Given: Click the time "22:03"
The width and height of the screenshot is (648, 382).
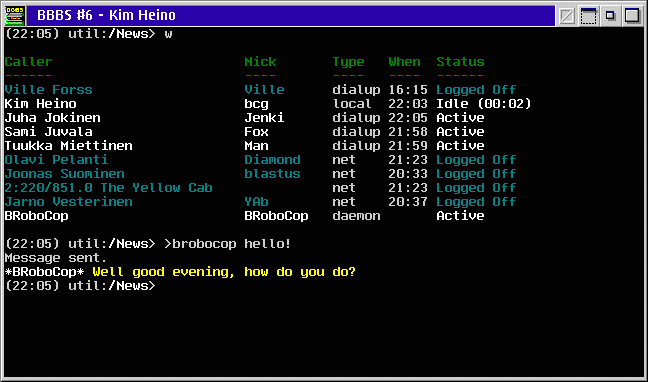Looking at the screenshot, I should click(408, 104).
